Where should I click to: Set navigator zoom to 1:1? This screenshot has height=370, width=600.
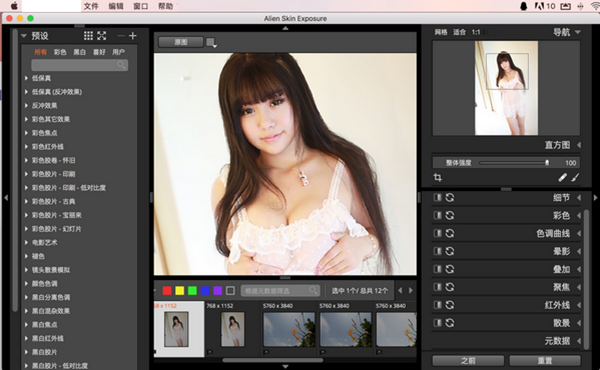[476, 32]
